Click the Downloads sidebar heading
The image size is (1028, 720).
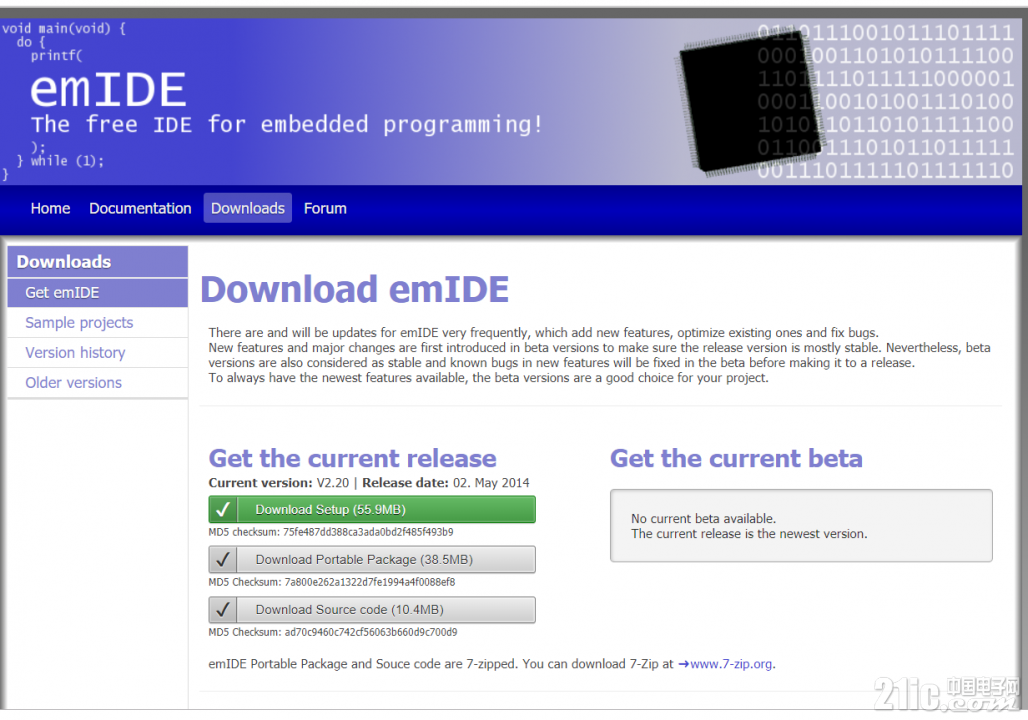98,262
